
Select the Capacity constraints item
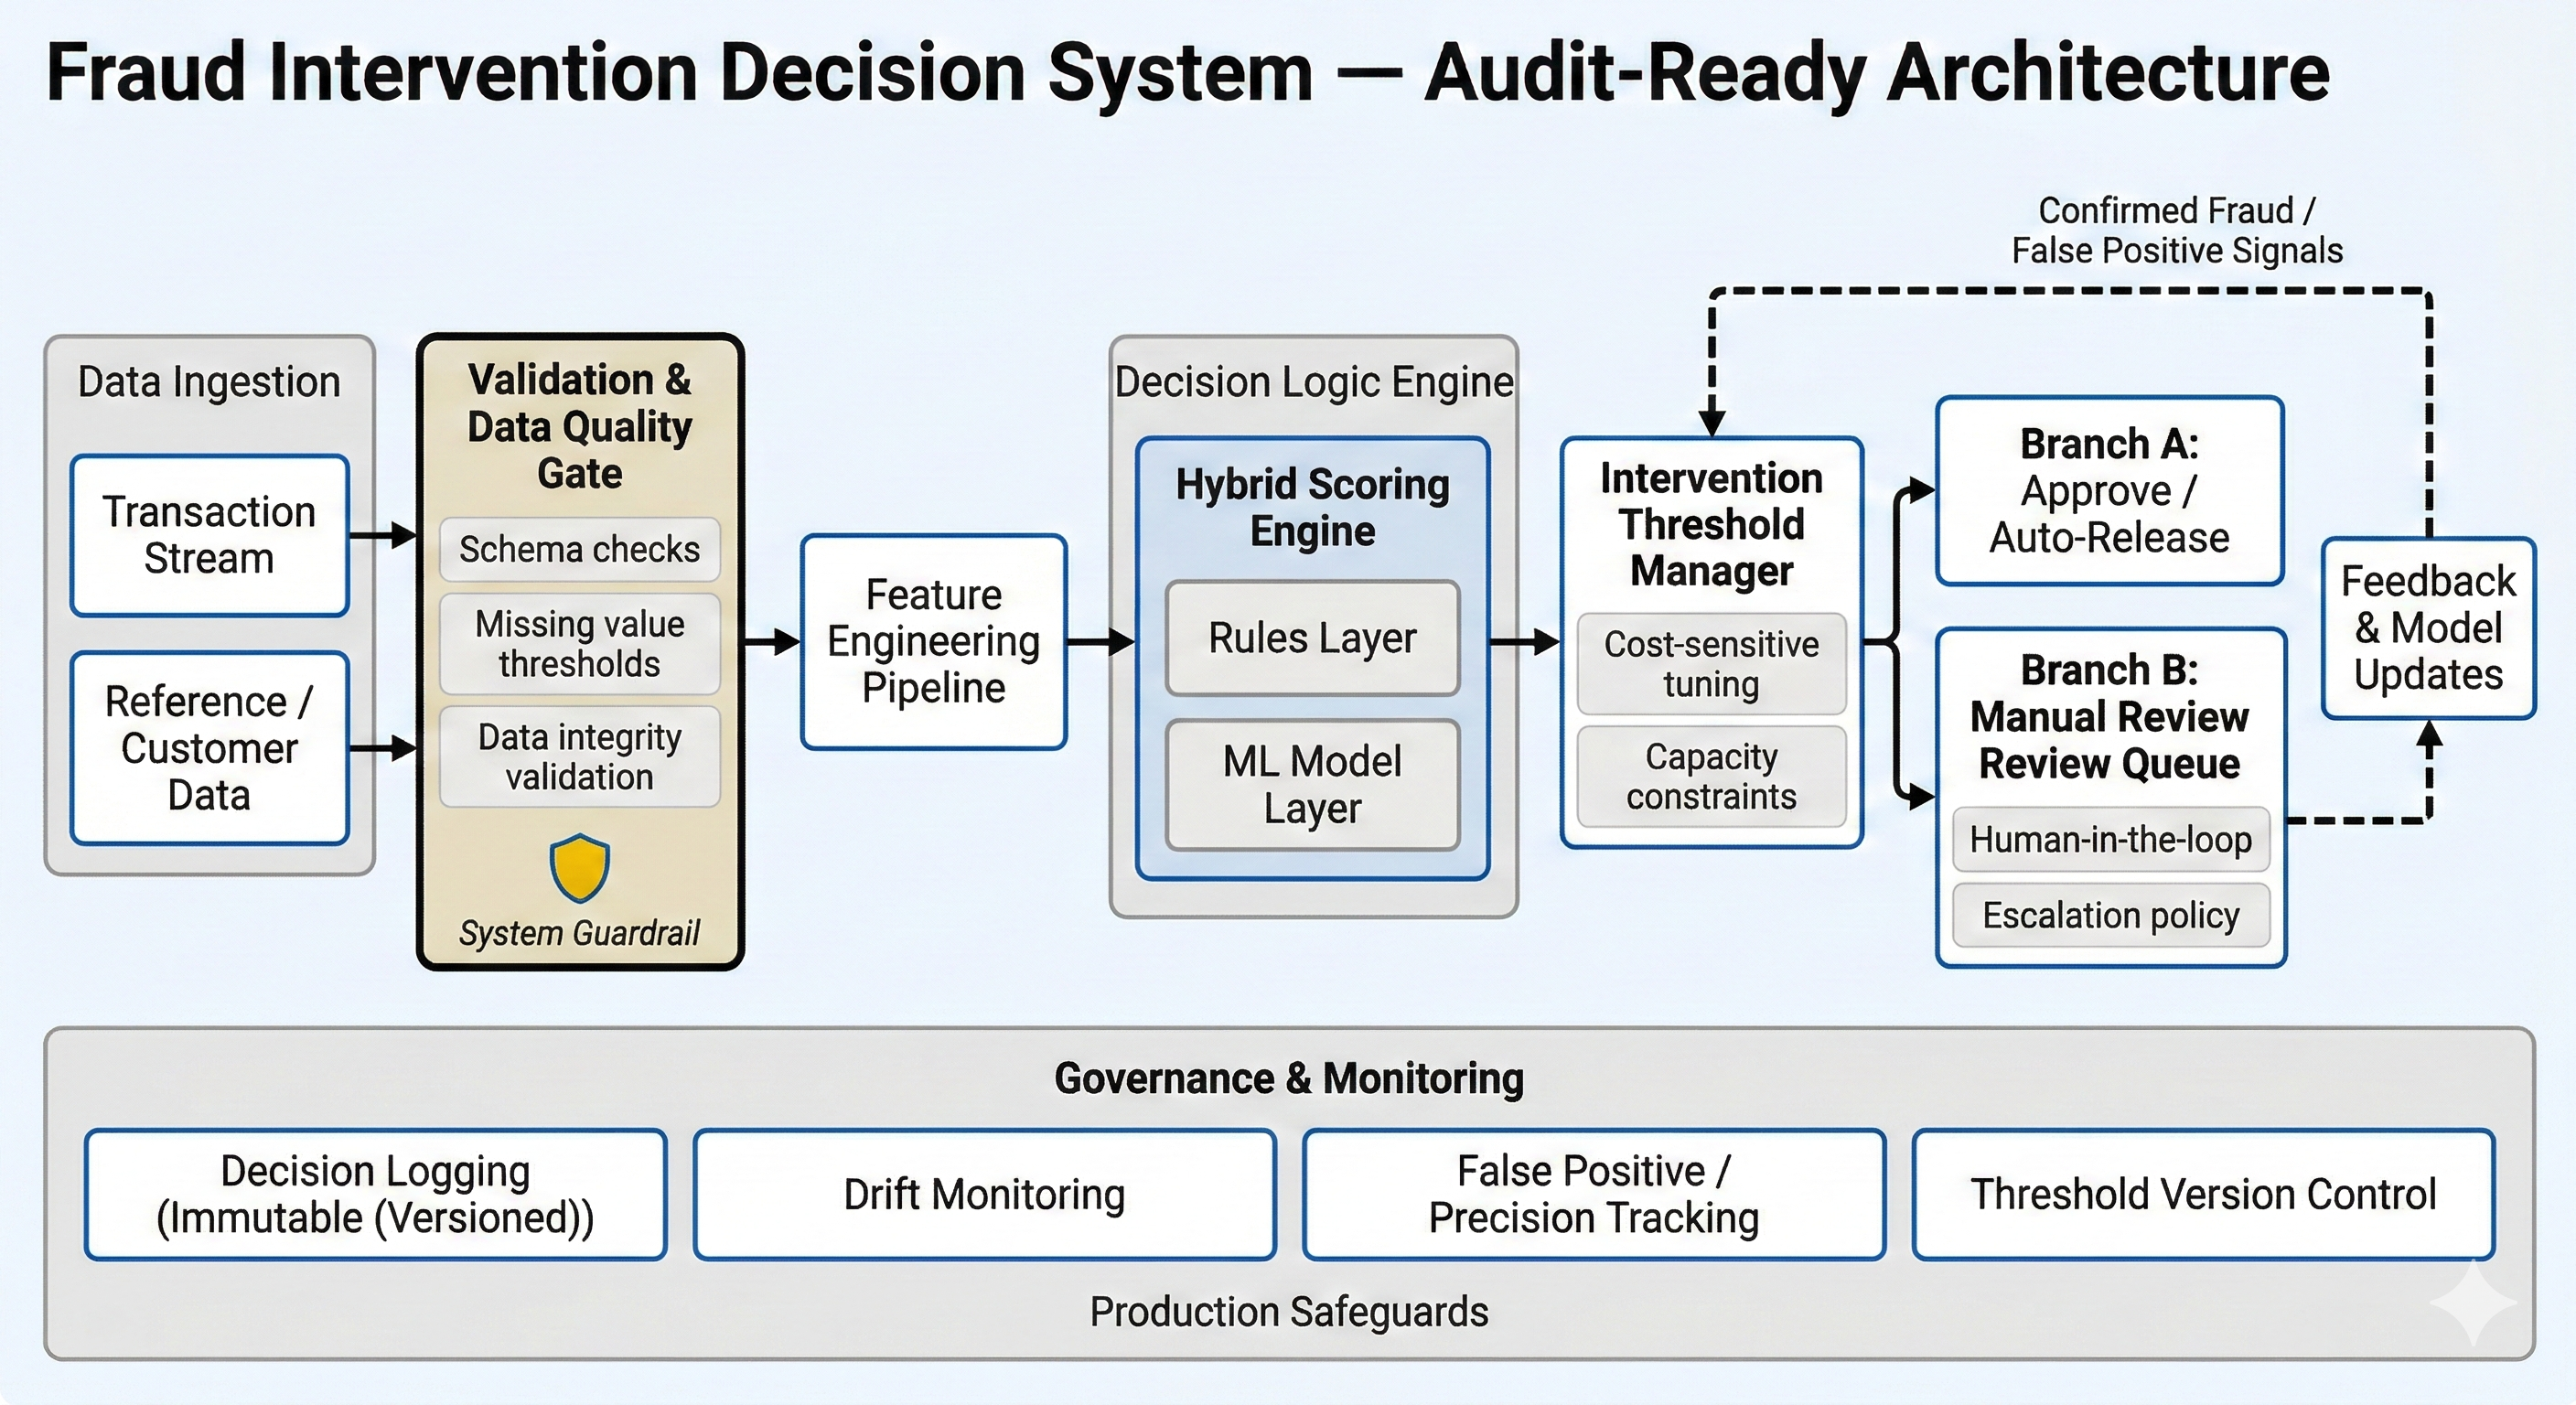point(1711,776)
